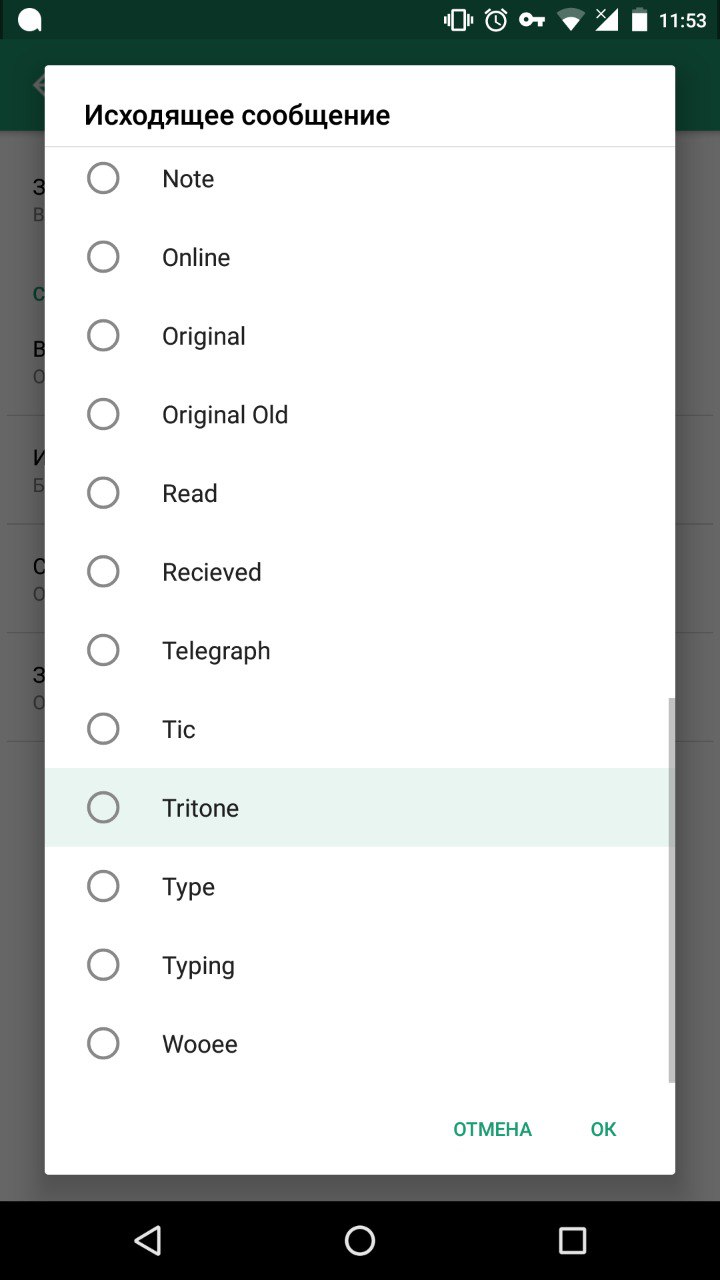Click the dialog's vertical scrollbar

tap(671, 890)
